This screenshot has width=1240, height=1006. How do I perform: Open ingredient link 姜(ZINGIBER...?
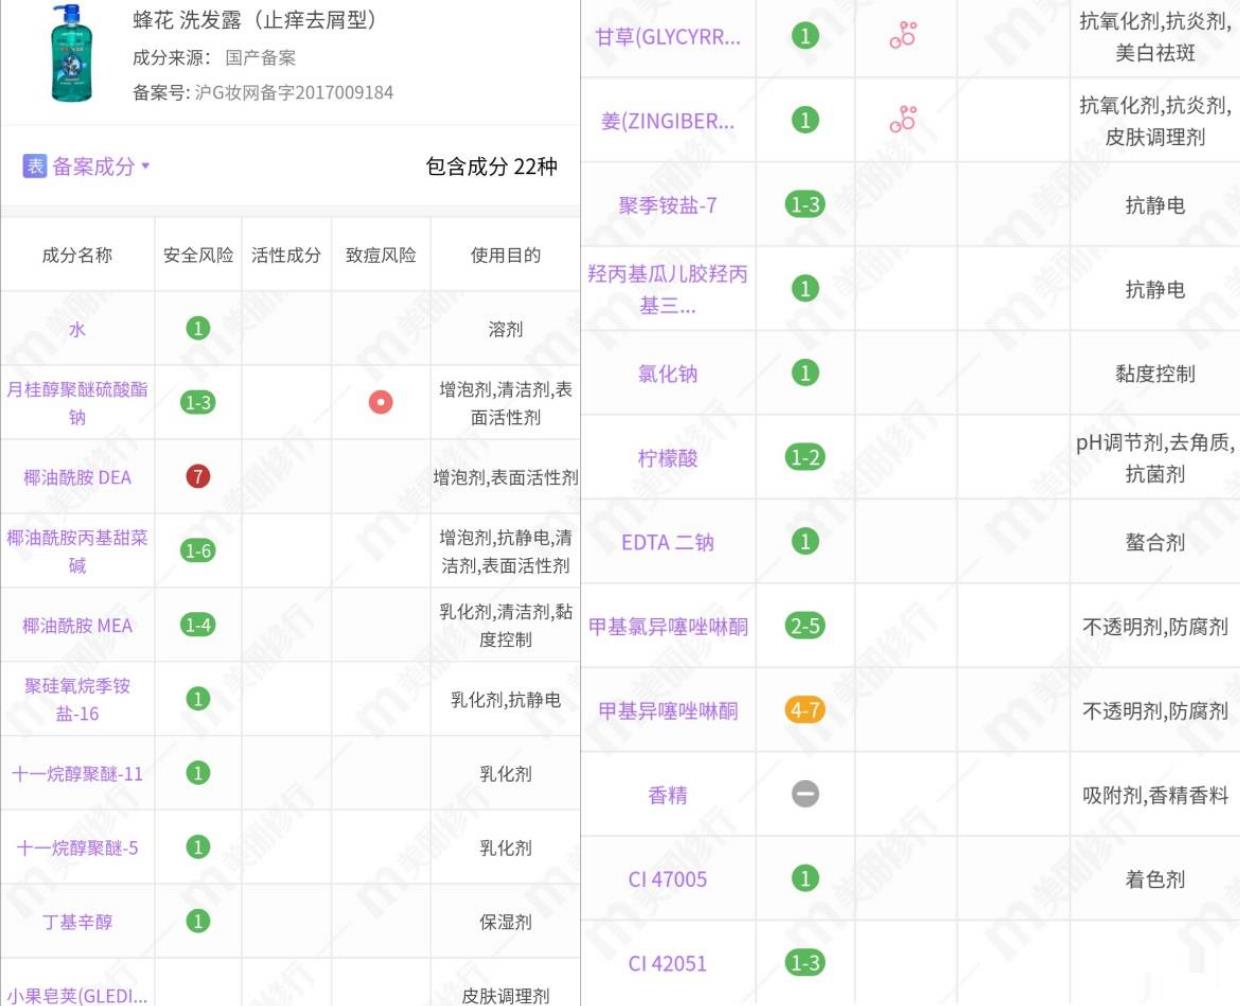(x=668, y=121)
